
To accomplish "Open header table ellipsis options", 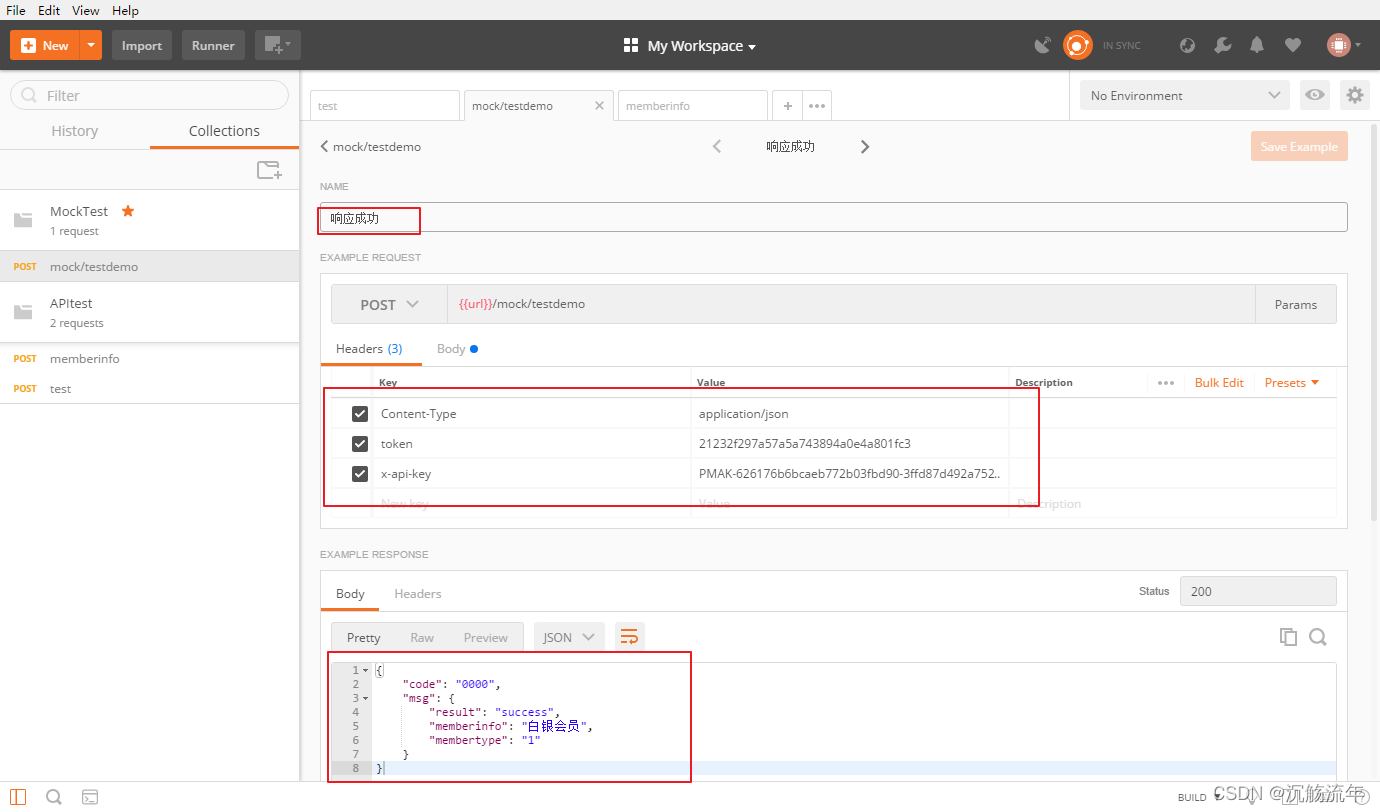I will 1166,382.
